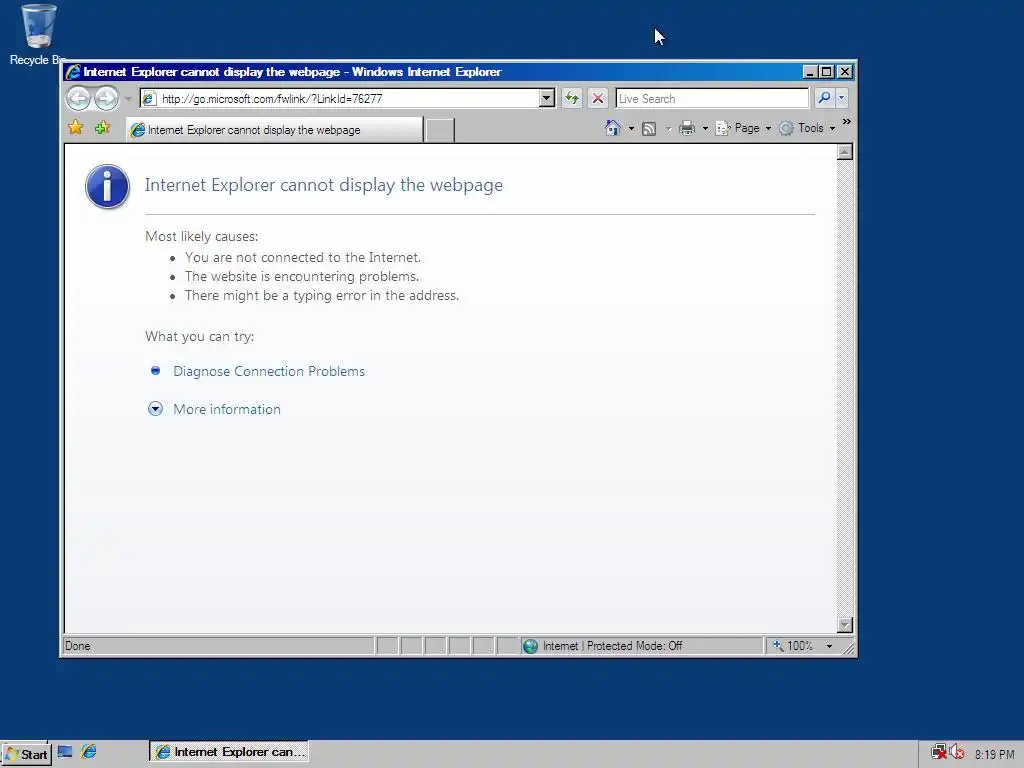This screenshot has height=768, width=1024.
Task: Click into the Live Search box
Action: [712, 99]
